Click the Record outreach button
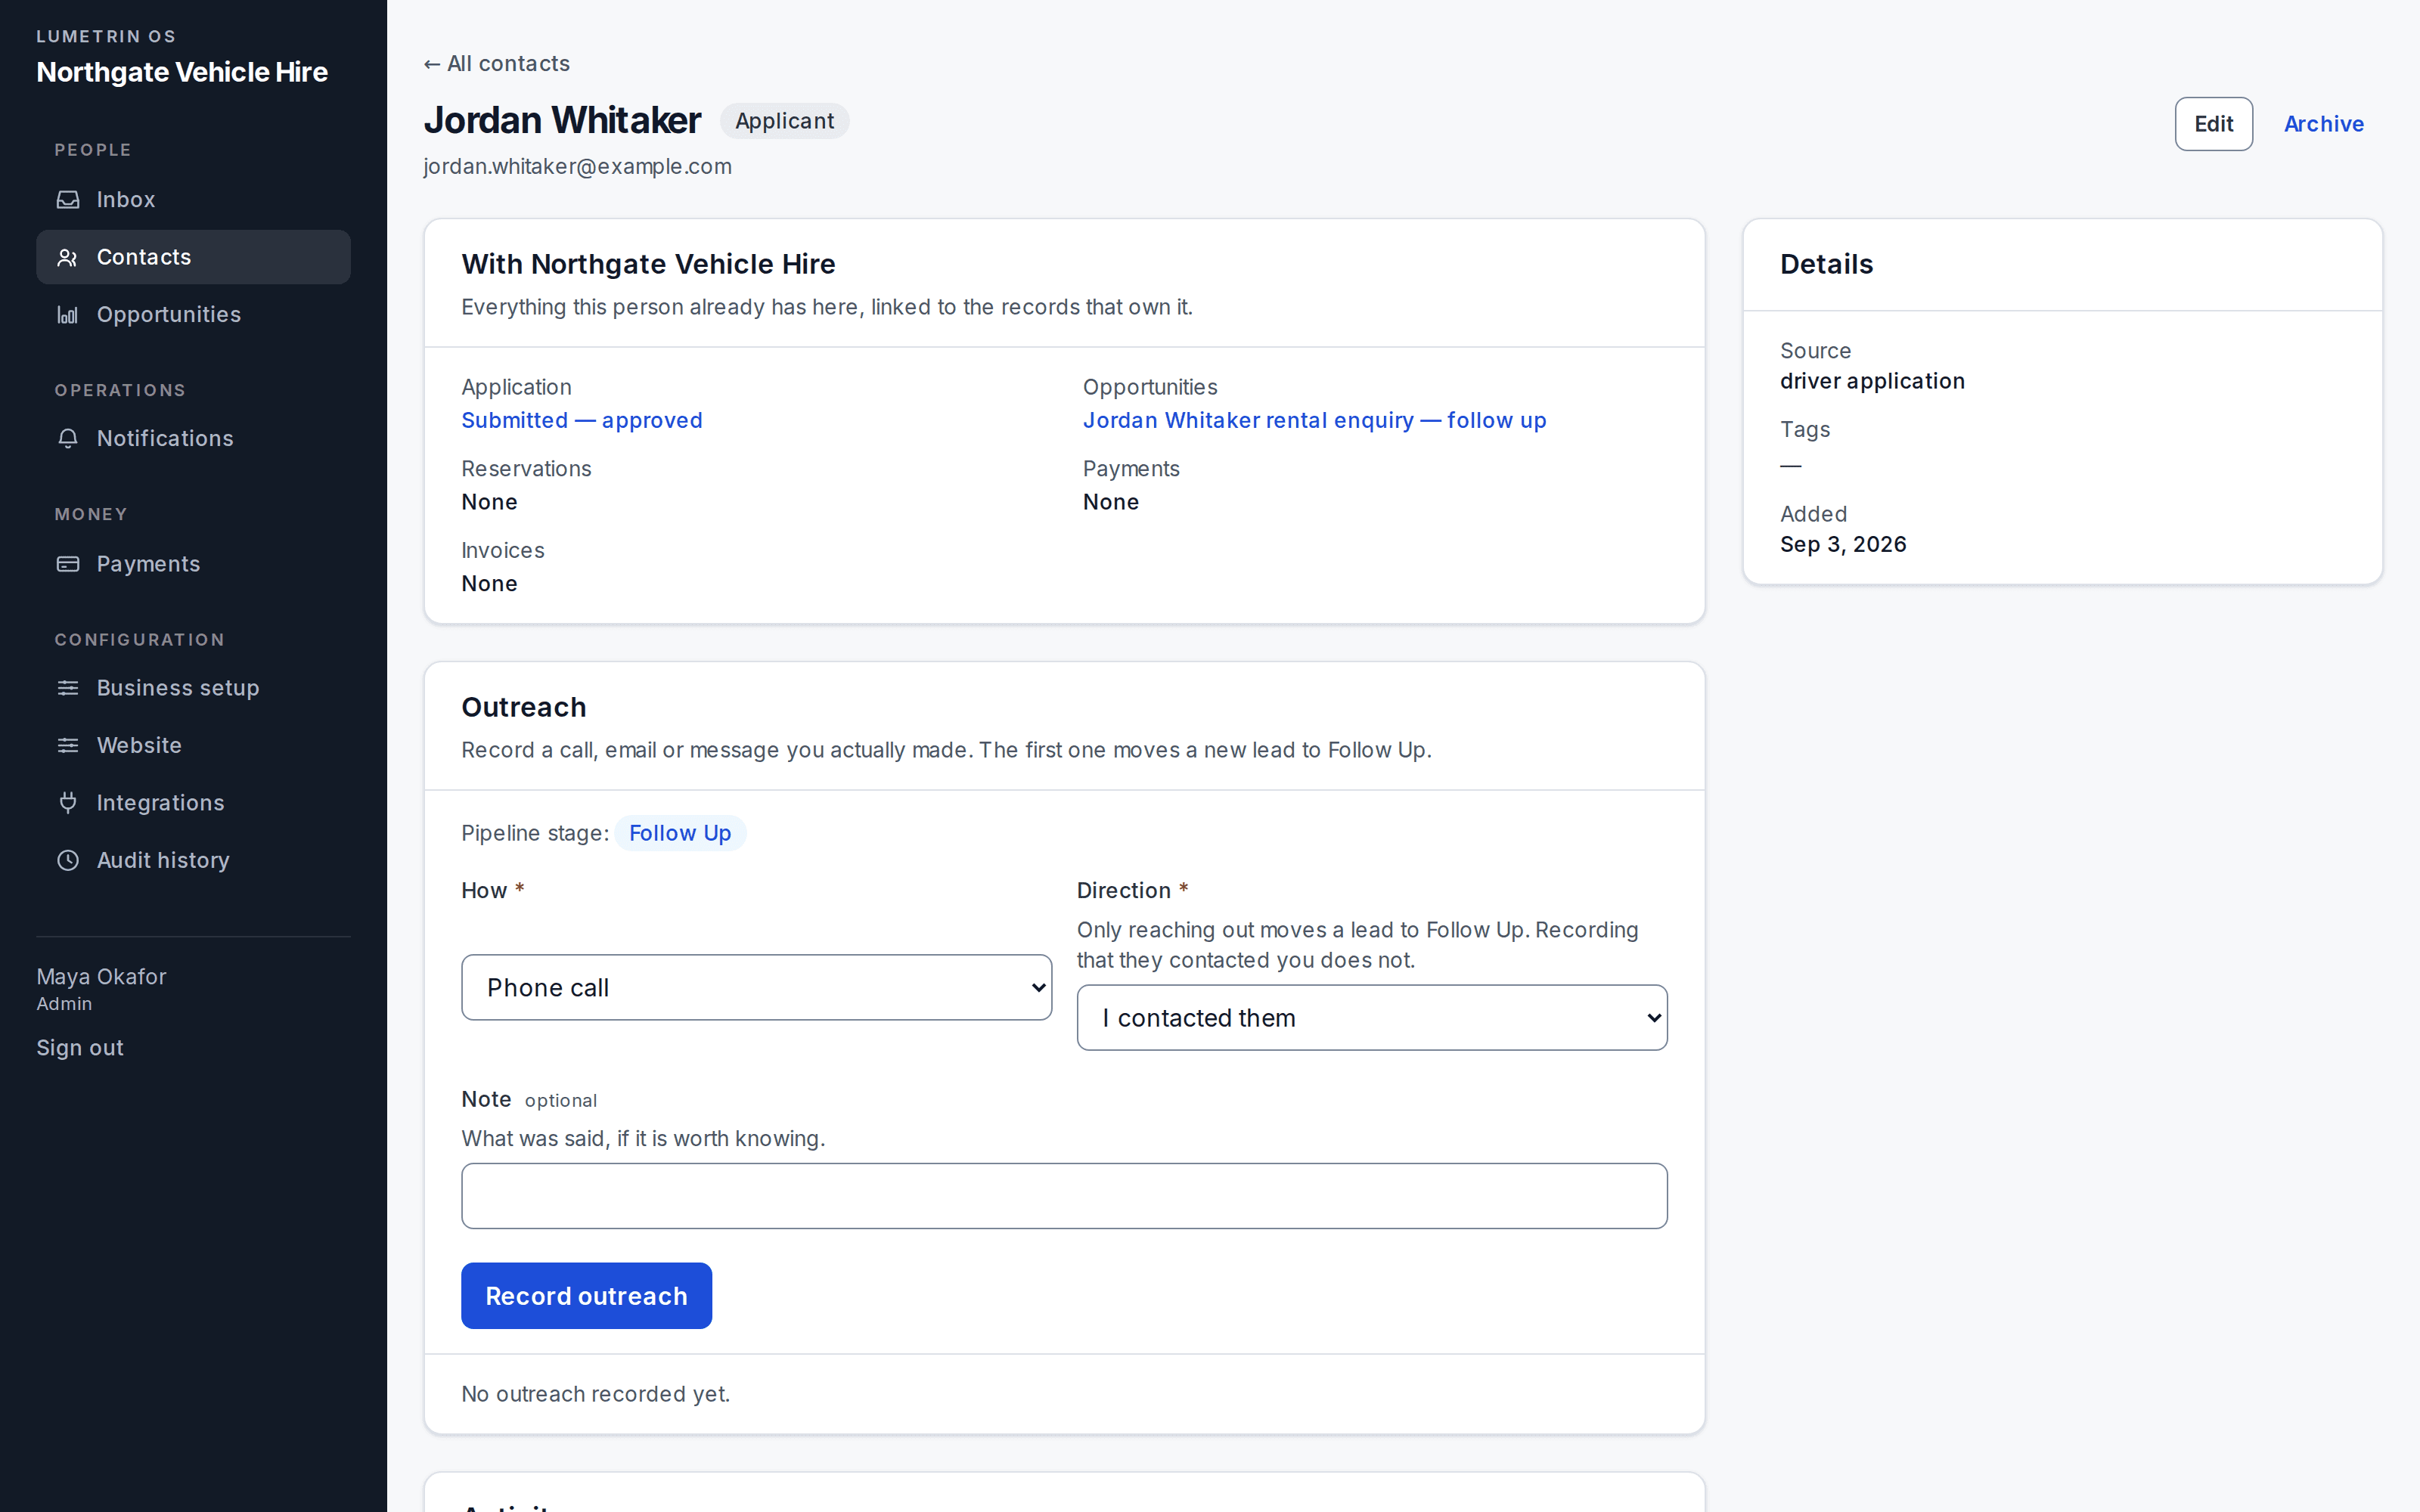Viewport: 2420px width, 1512px height. [586, 1296]
